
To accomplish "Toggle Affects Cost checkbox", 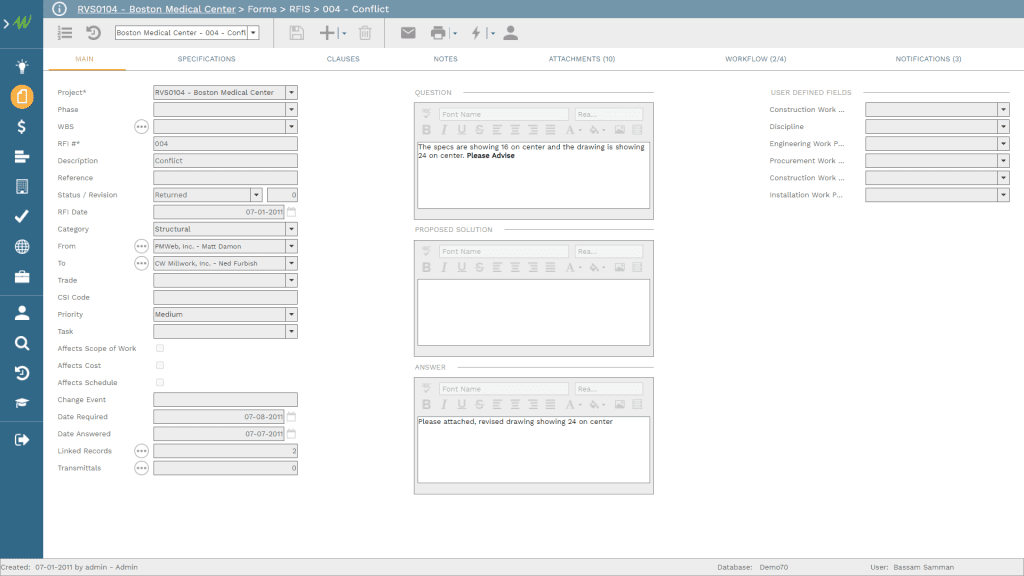I will coord(160,365).
